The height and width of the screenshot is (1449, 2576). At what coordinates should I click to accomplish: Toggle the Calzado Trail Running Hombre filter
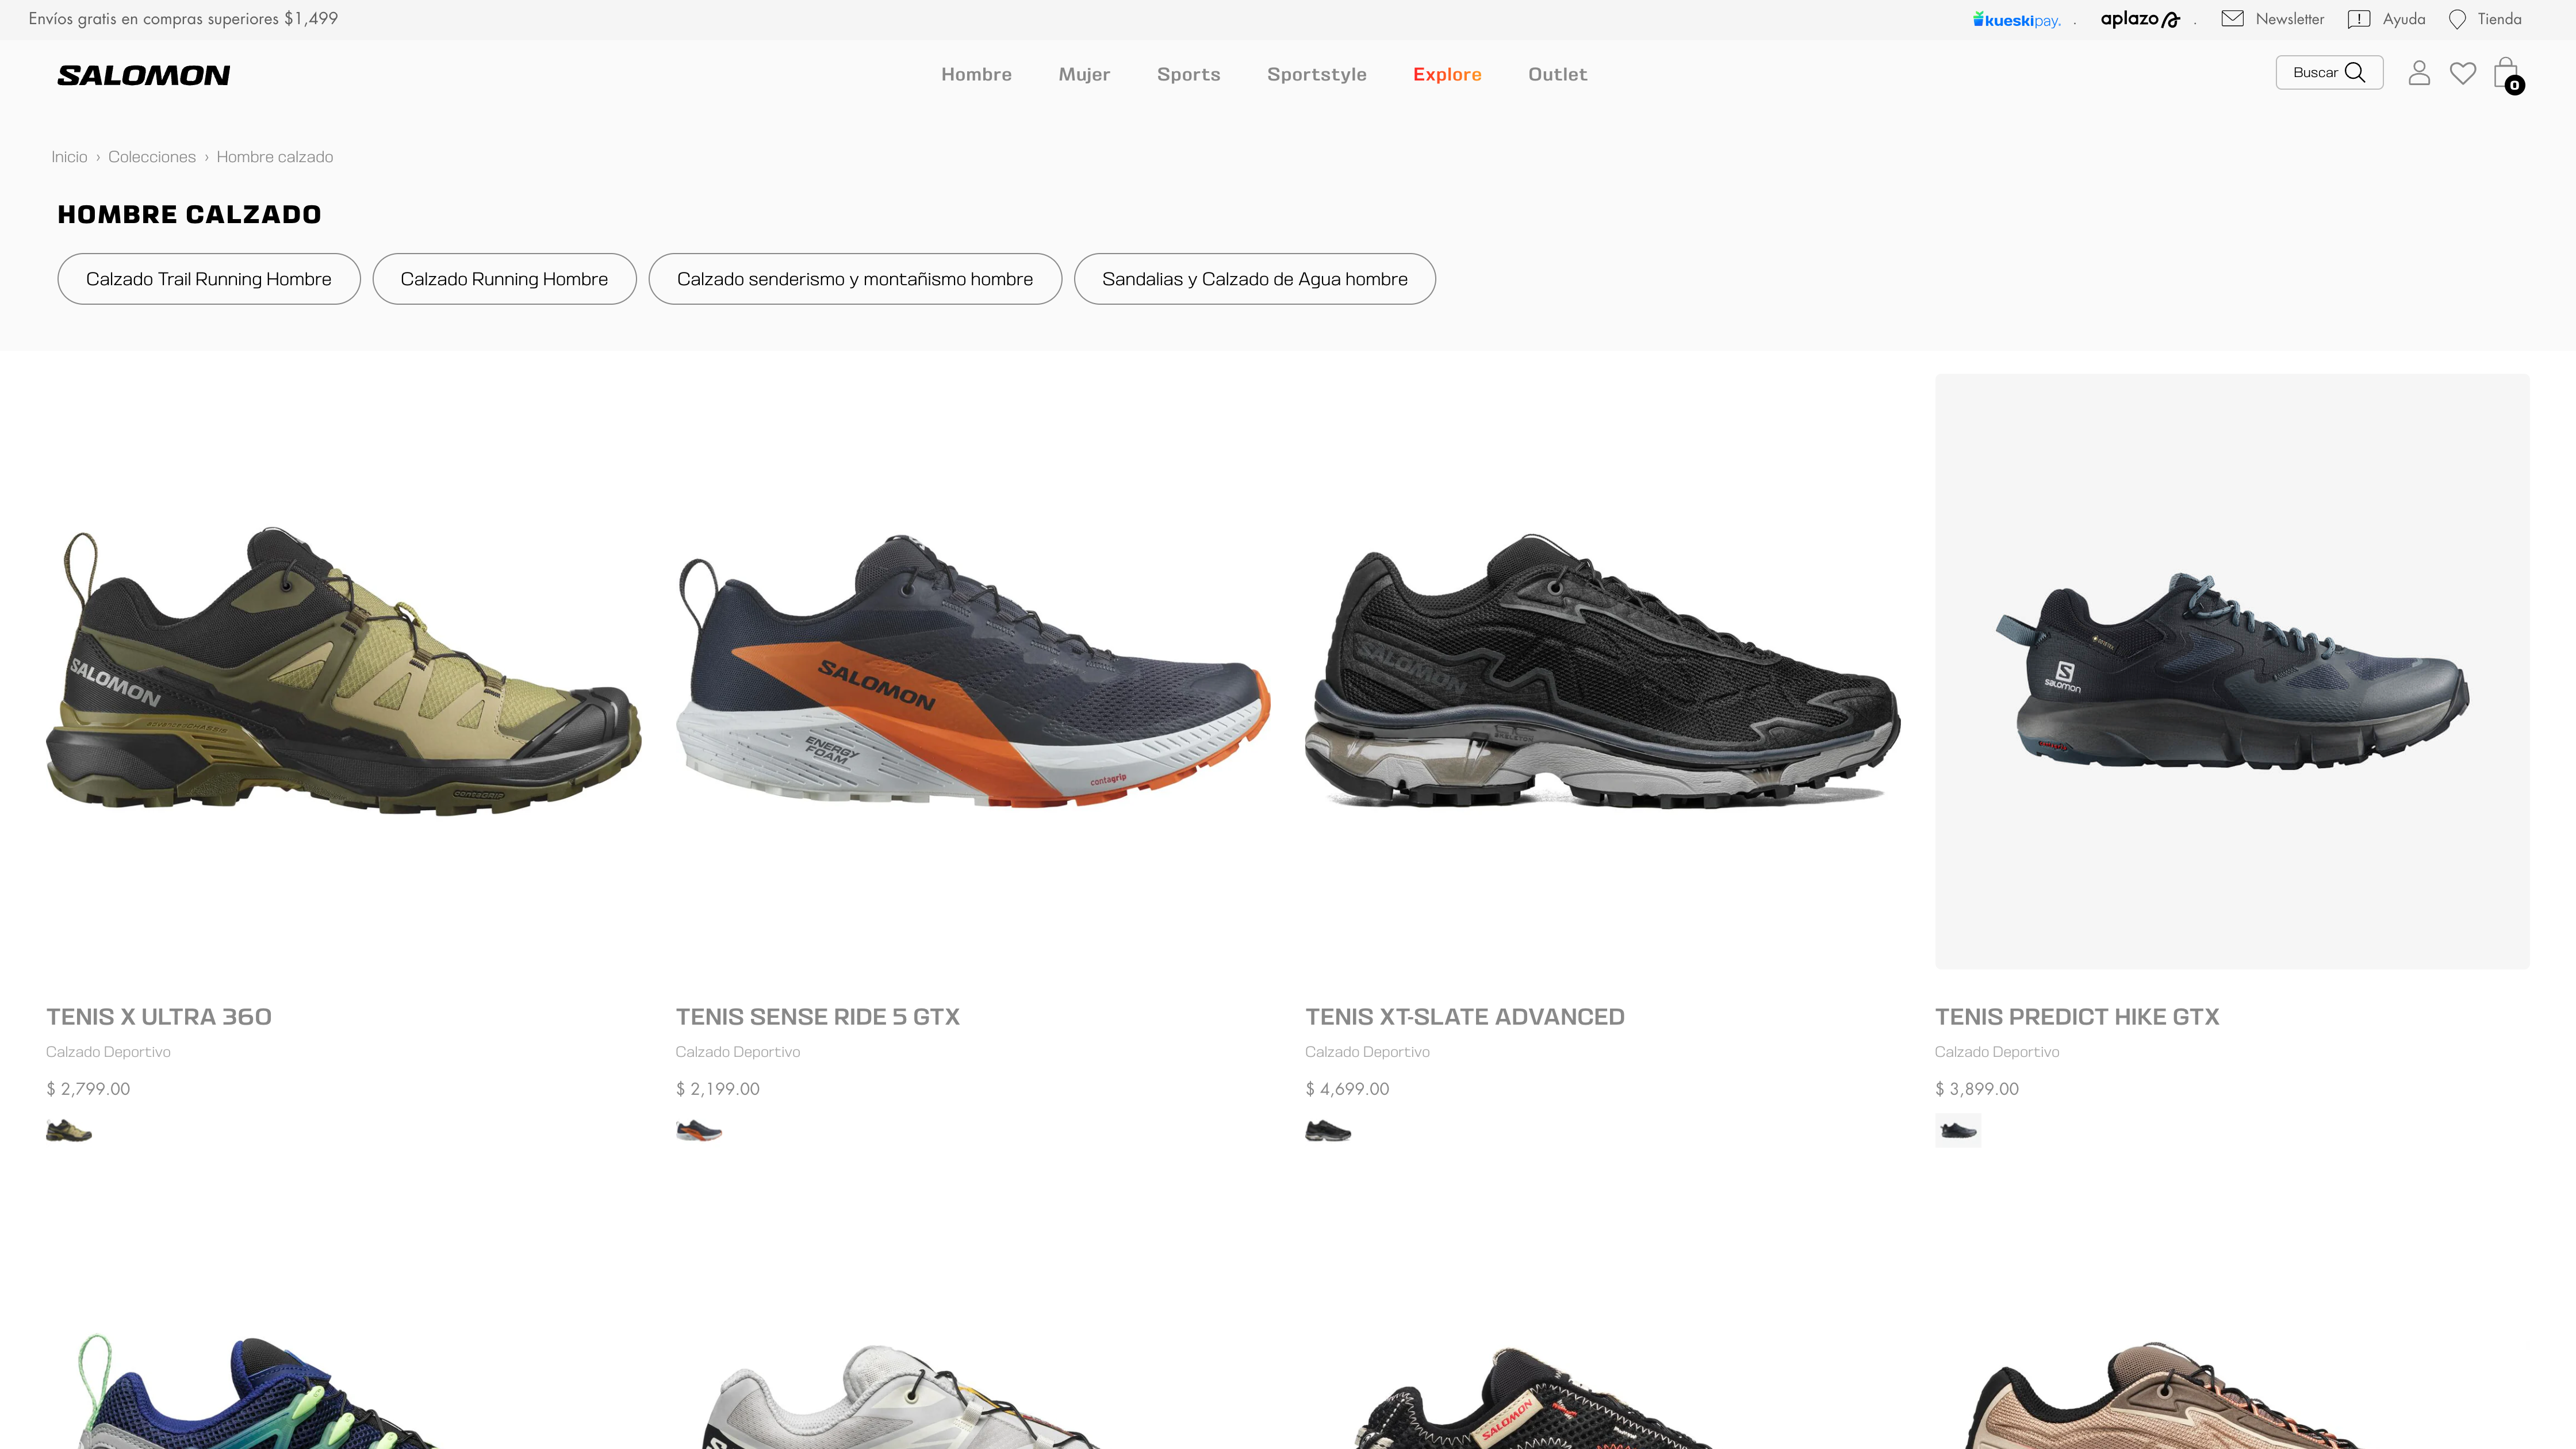[208, 279]
